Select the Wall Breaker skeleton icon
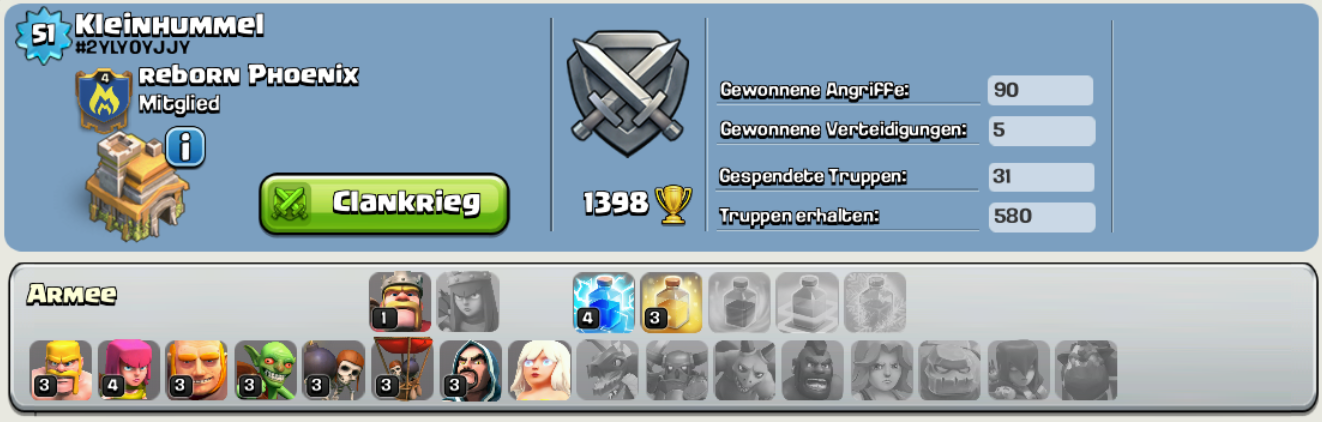This screenshot has width=1322, height=422. point(333,370)
